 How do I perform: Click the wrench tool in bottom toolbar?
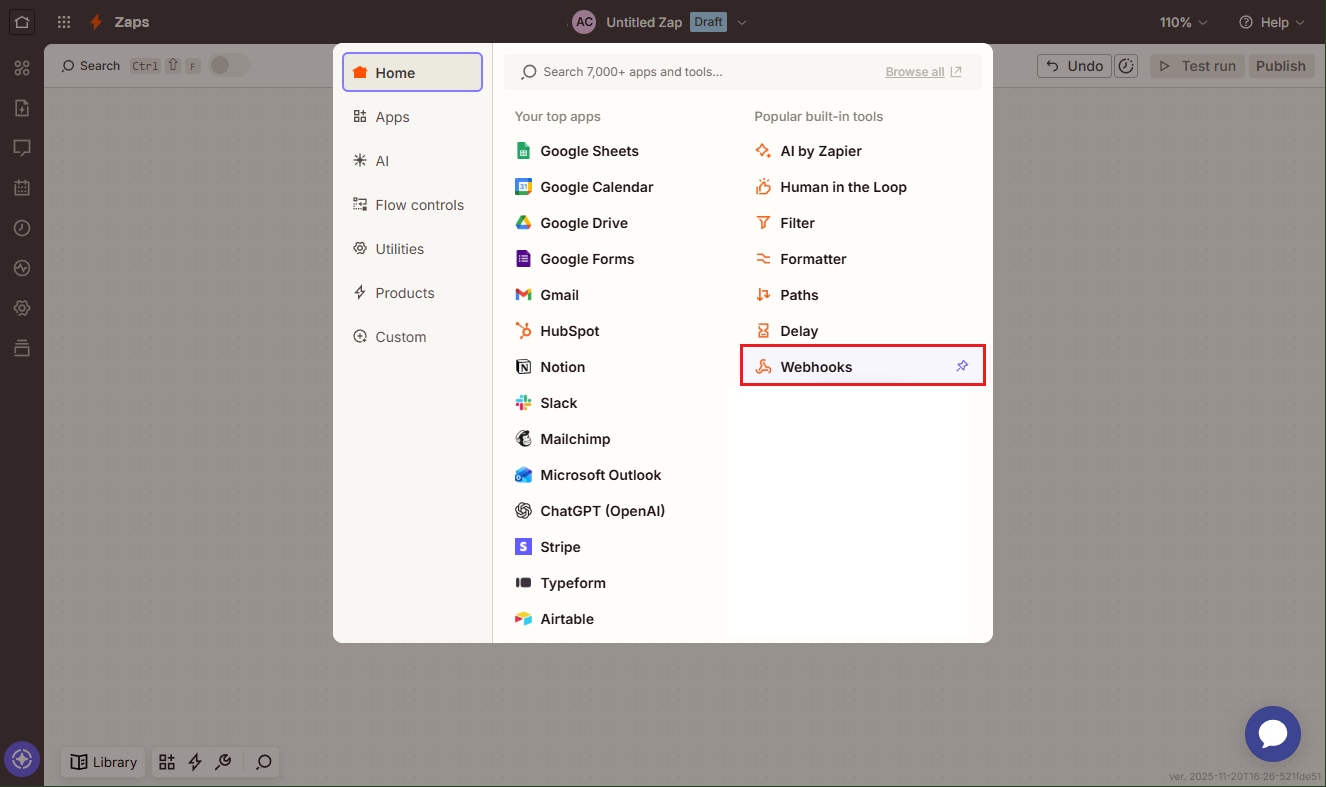click(x=224, y=762)
